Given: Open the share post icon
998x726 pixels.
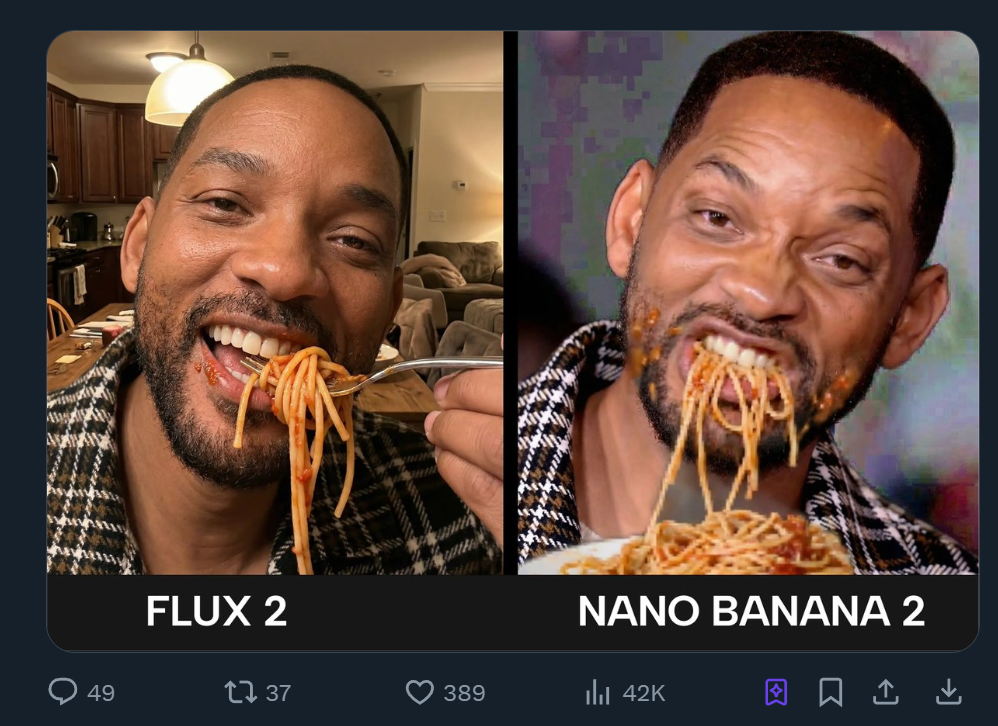Looking at the screenshot, I should click(x=885, y=692).
